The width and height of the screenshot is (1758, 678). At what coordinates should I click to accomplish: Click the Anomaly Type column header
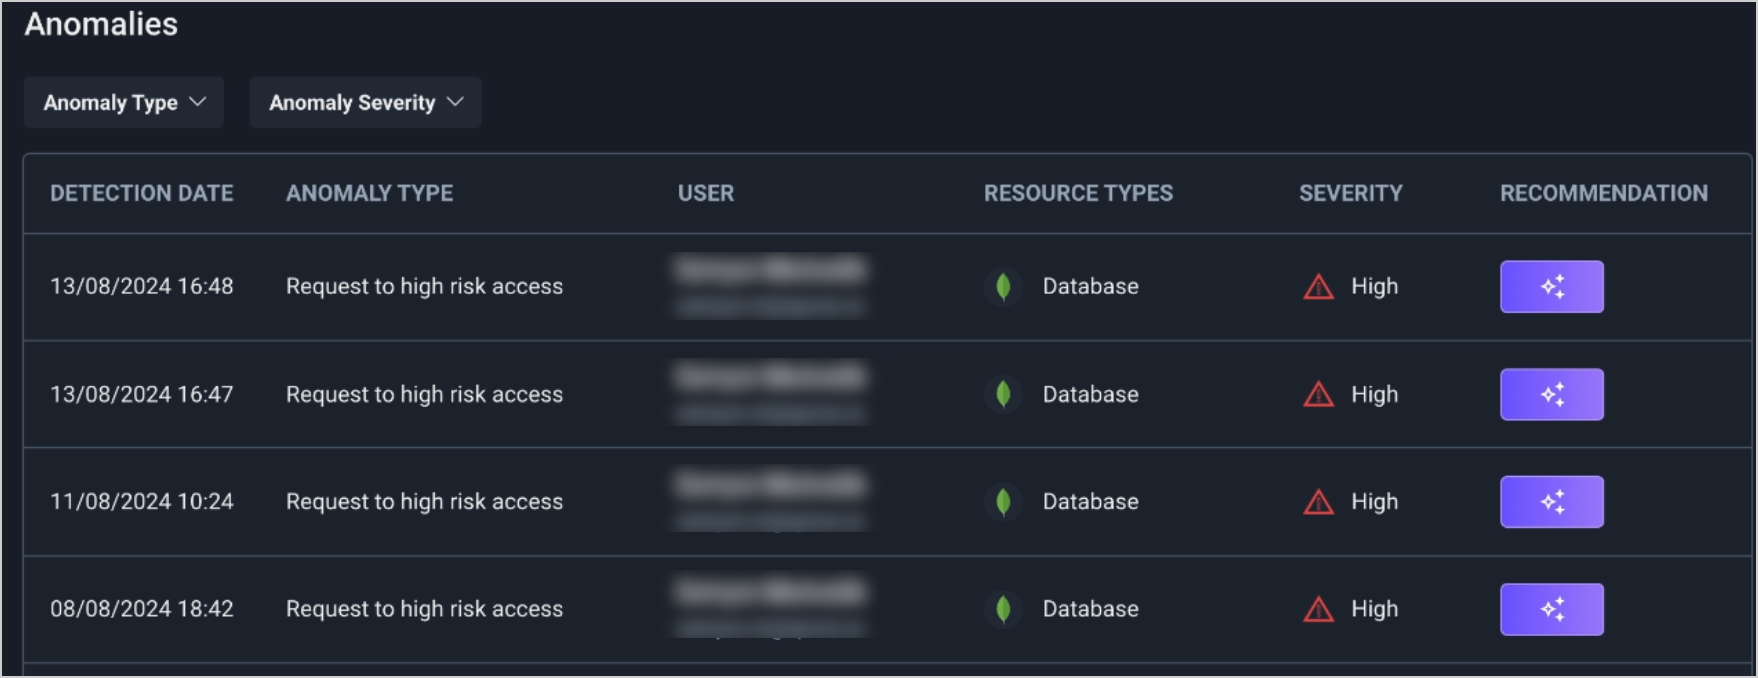369,193
